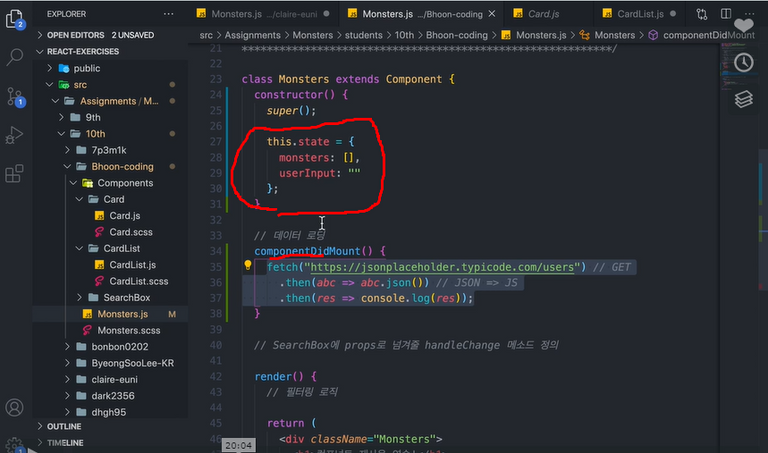Collapse the Components folder

coord(110,183)
